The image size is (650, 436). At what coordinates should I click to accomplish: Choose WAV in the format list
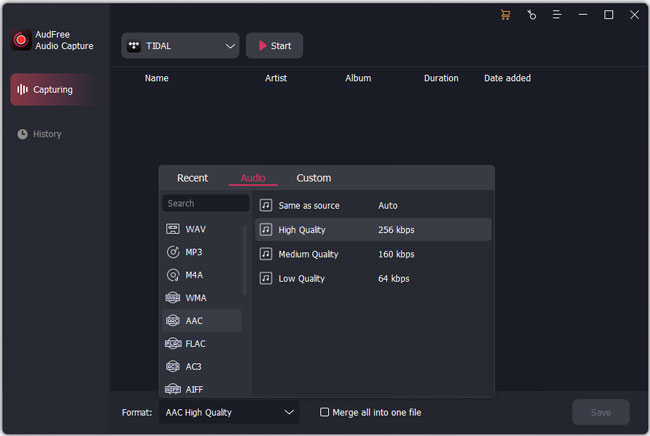click(x=202, y=229)
